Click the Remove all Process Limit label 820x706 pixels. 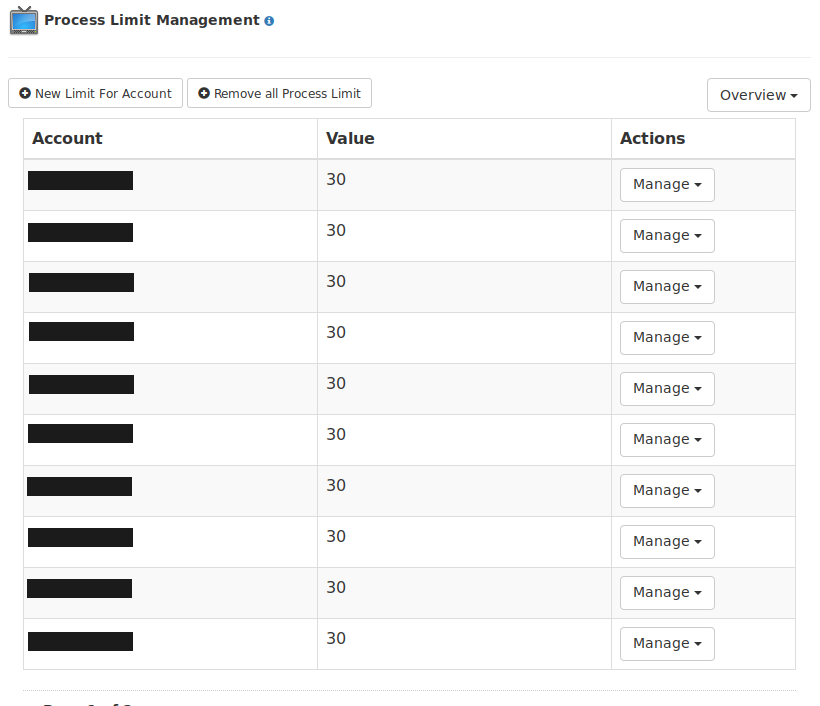coord(287,94)
